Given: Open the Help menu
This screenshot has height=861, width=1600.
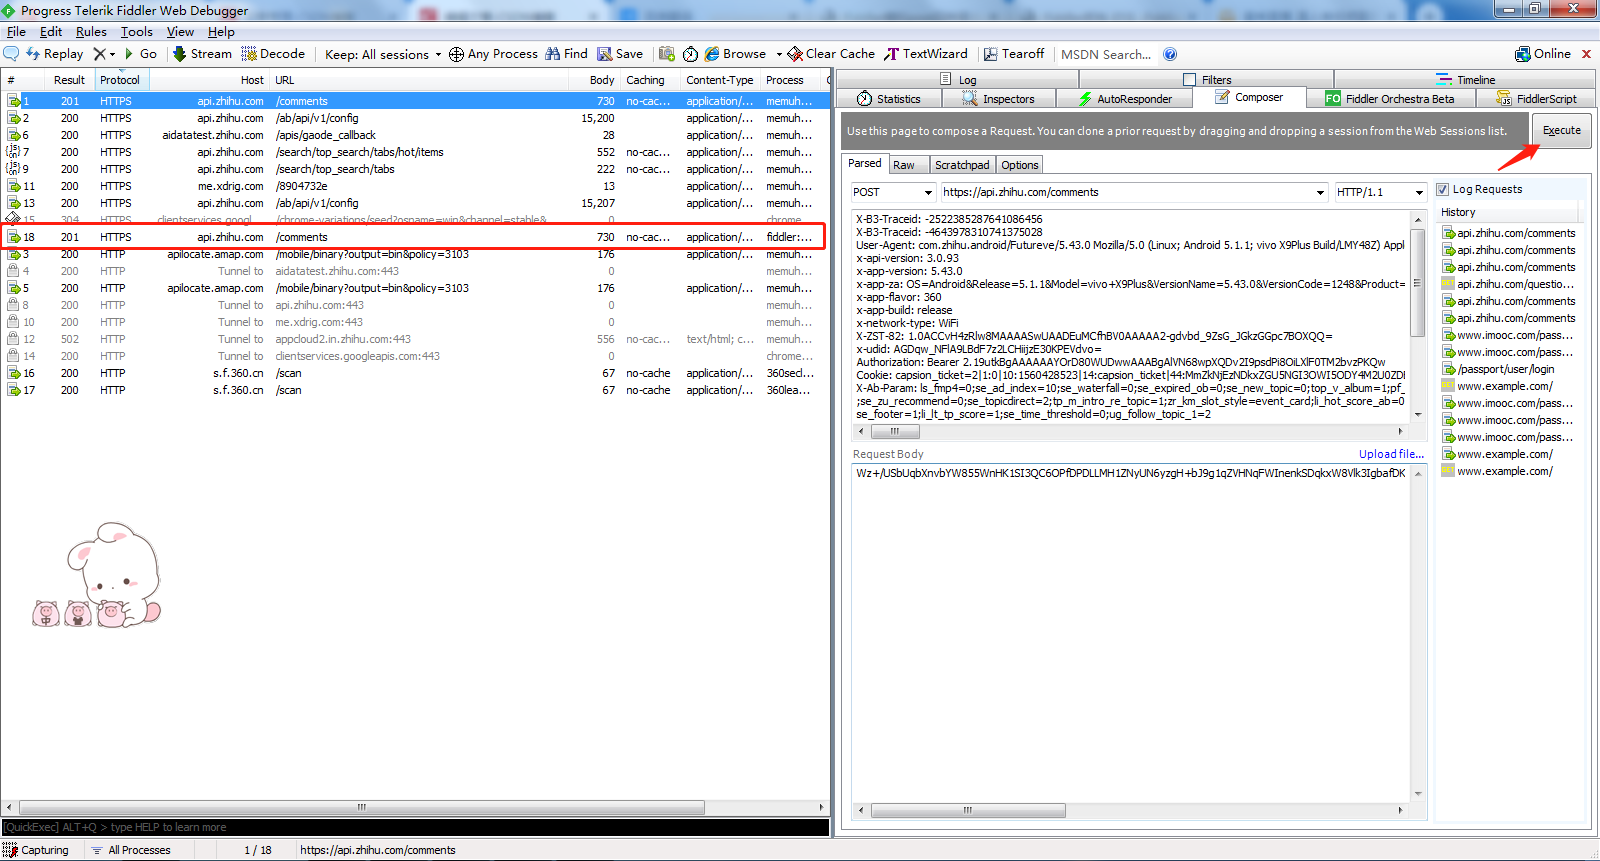Looking at the screenshot, I should click(221, 32).
